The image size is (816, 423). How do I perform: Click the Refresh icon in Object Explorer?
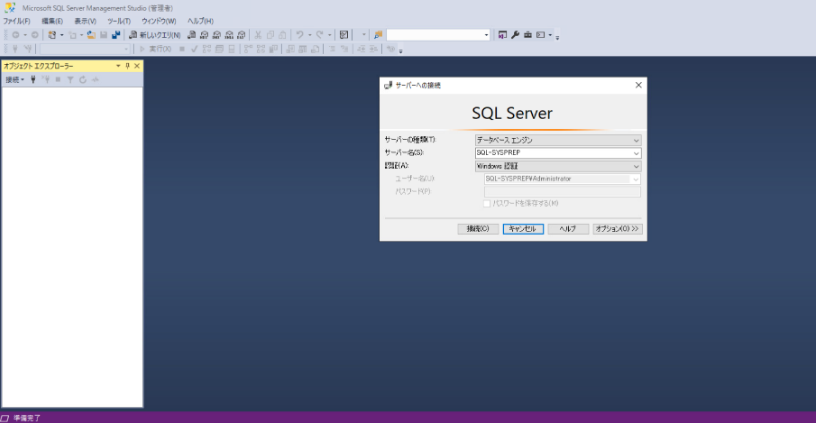click(83, 80)
